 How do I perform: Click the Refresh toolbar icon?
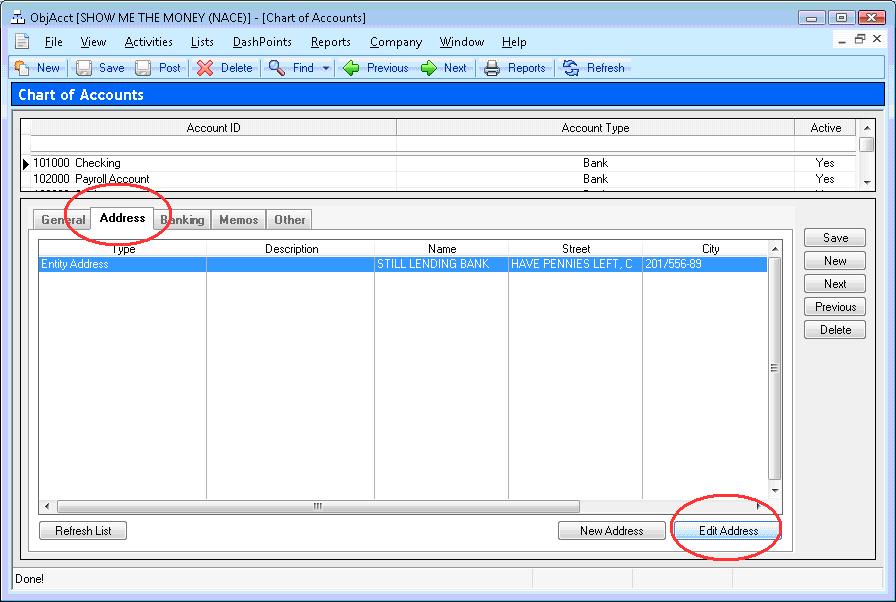click(571, 68)
